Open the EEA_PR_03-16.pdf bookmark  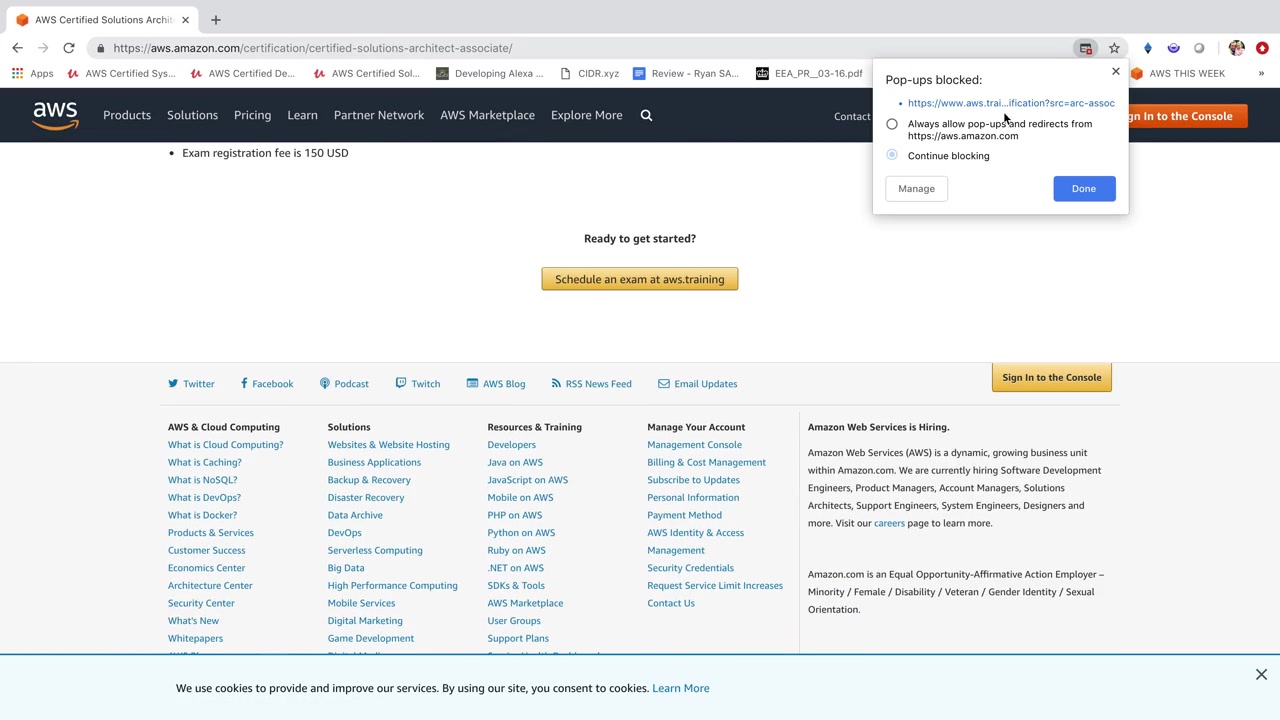tap(809, 73)
